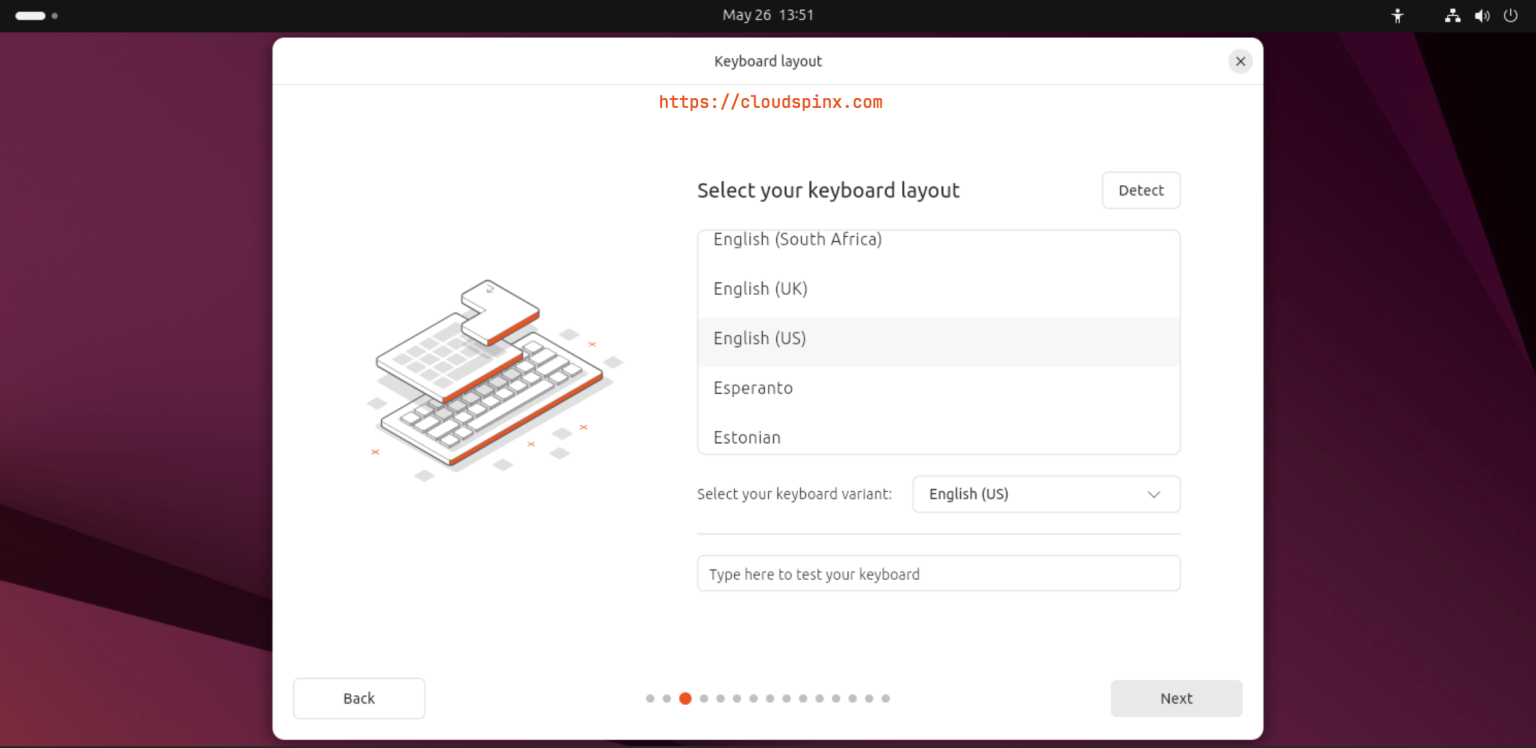The width and height of the screenshot is (1536, 748).
Task: Click the keyboard illustration graphic
Action: (490, 379)
